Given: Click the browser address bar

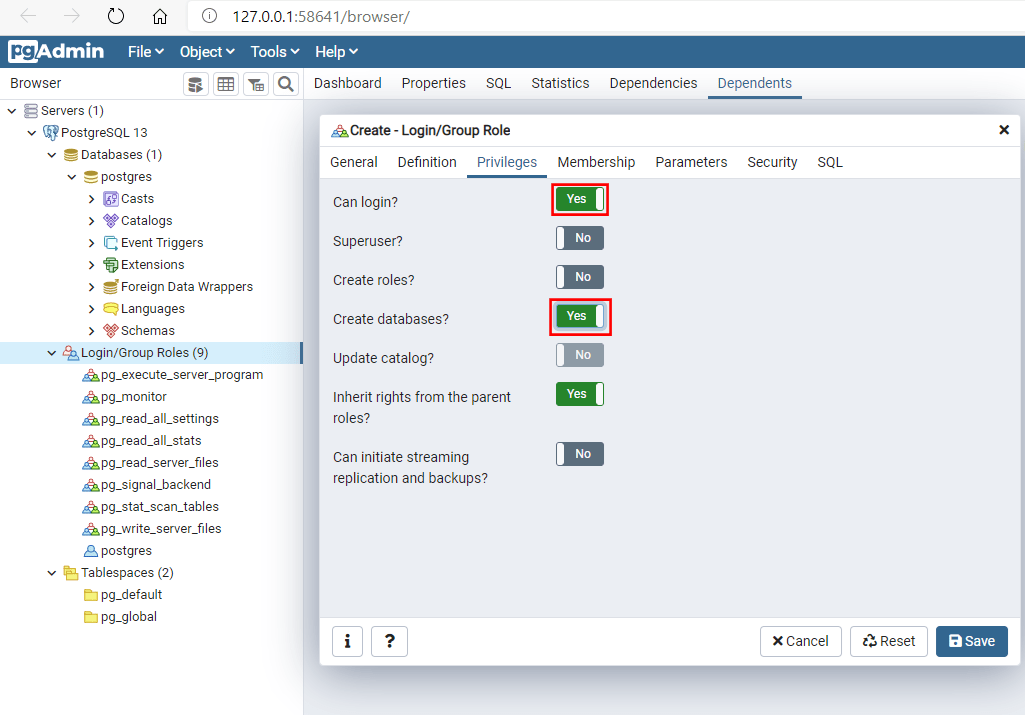Looking at the screenshot, I should (x=600, y=17).
